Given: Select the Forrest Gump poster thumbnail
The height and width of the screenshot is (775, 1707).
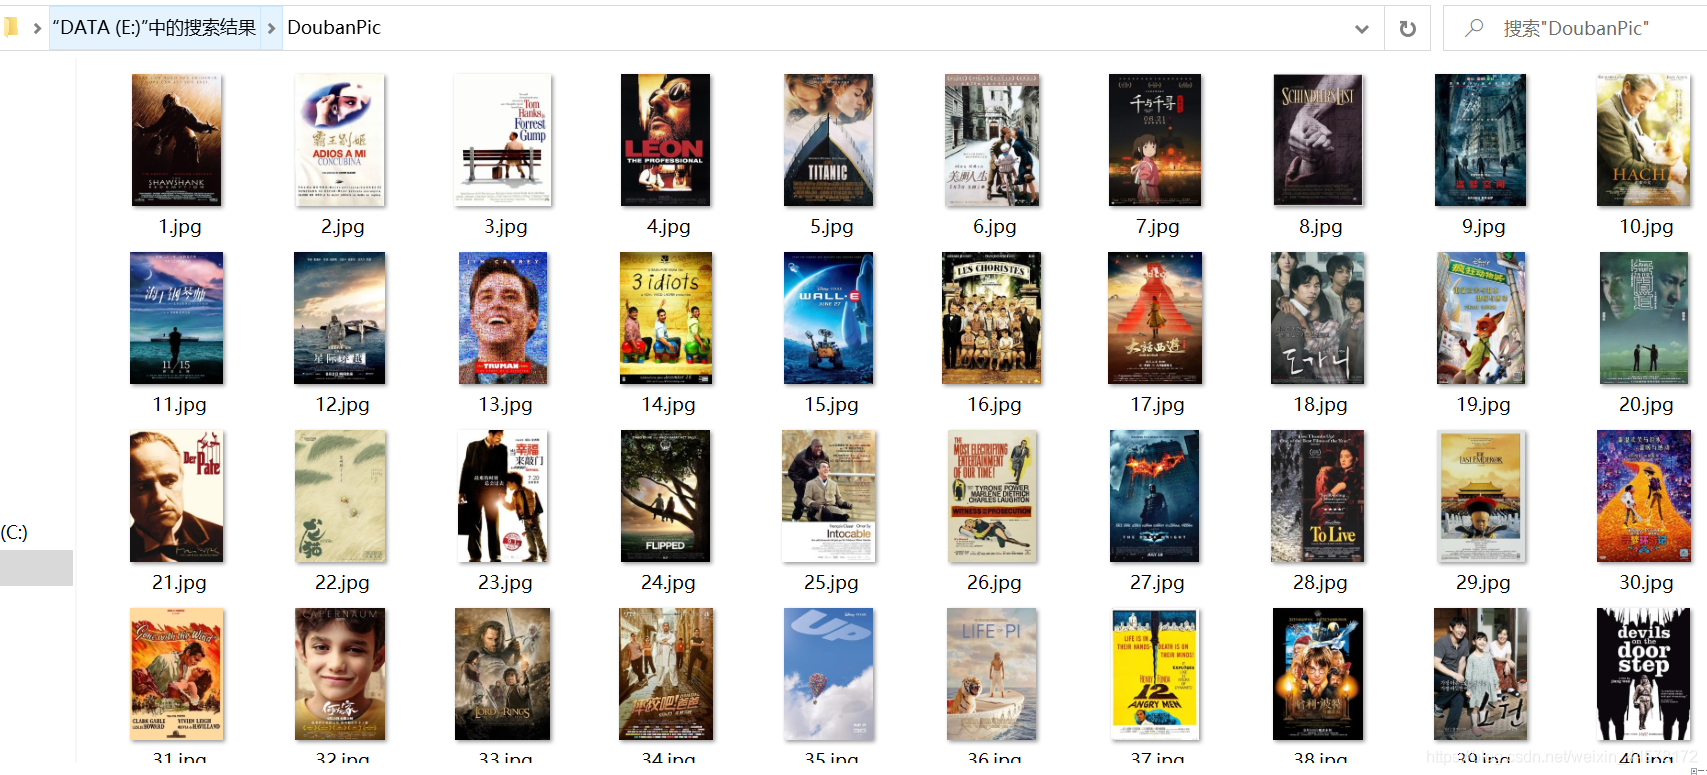Looking at the screenshot, I should point(503,140).
